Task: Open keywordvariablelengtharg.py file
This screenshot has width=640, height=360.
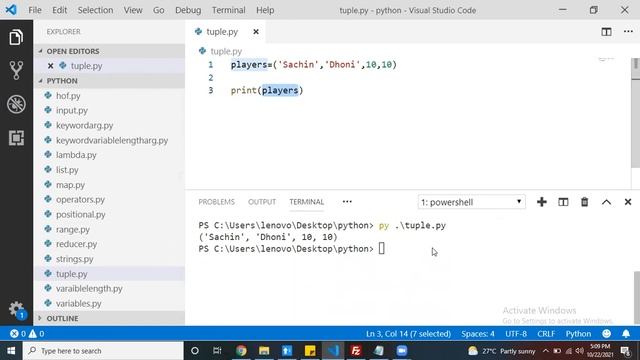Action: [x=110, y=140]
